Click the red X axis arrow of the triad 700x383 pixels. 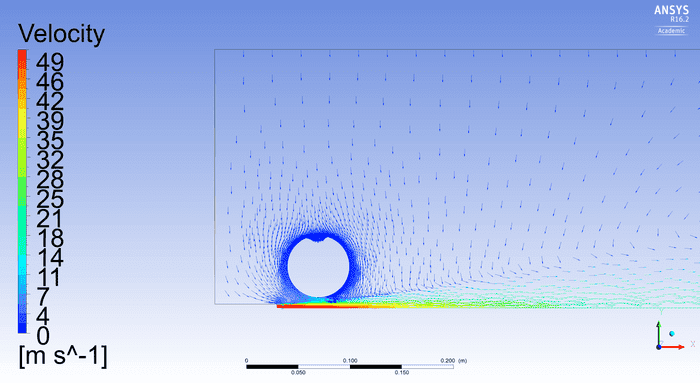click(x=673, y=347)
